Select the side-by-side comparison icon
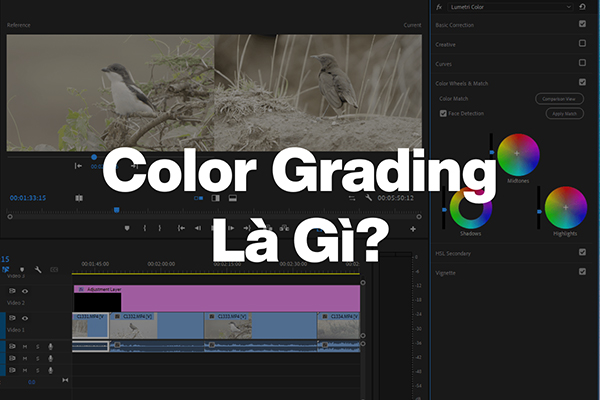This screenshot has width=600, height=400. point(216,198)
